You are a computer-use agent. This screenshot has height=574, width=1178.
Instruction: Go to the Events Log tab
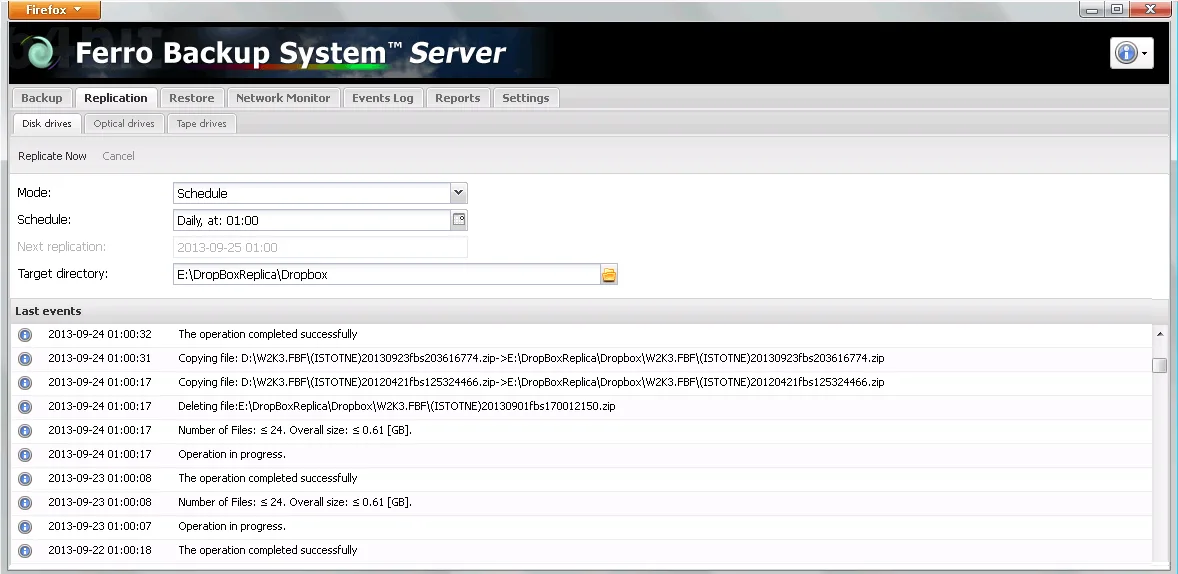382,98
